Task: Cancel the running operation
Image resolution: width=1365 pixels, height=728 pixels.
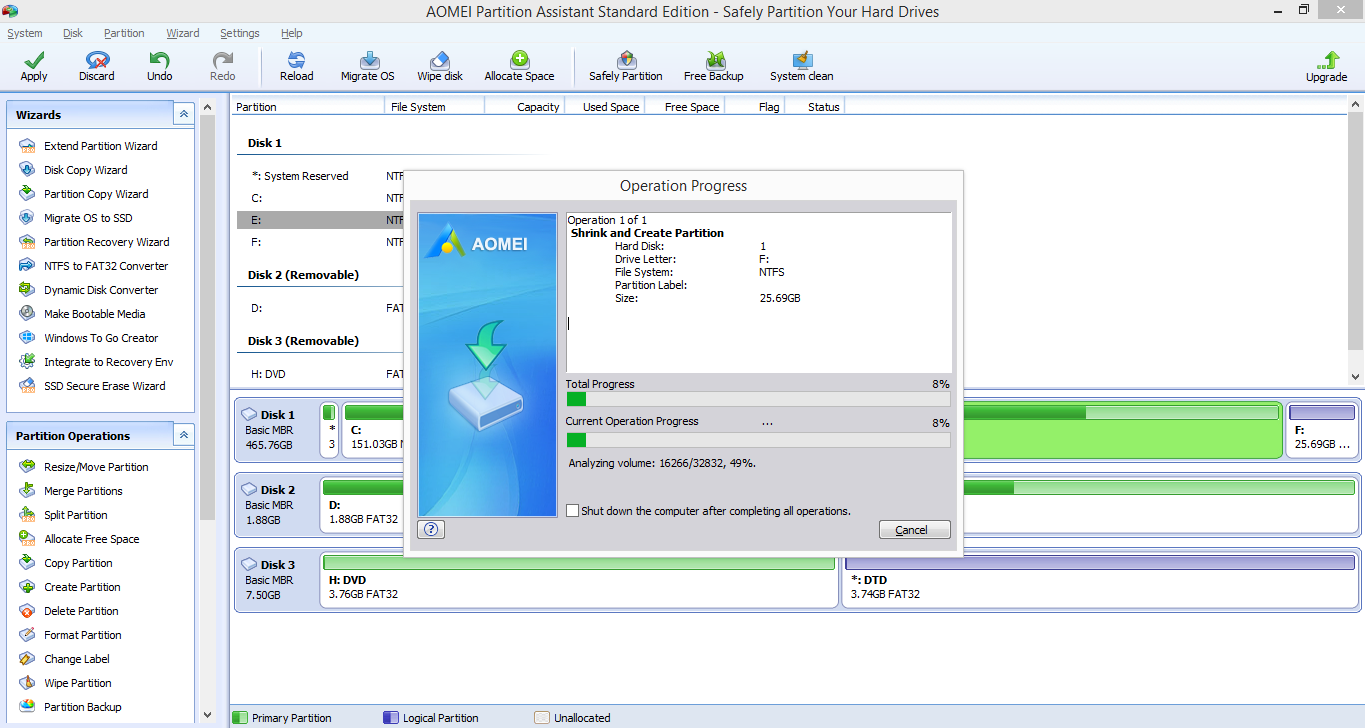Action: (x=914, y=530)
